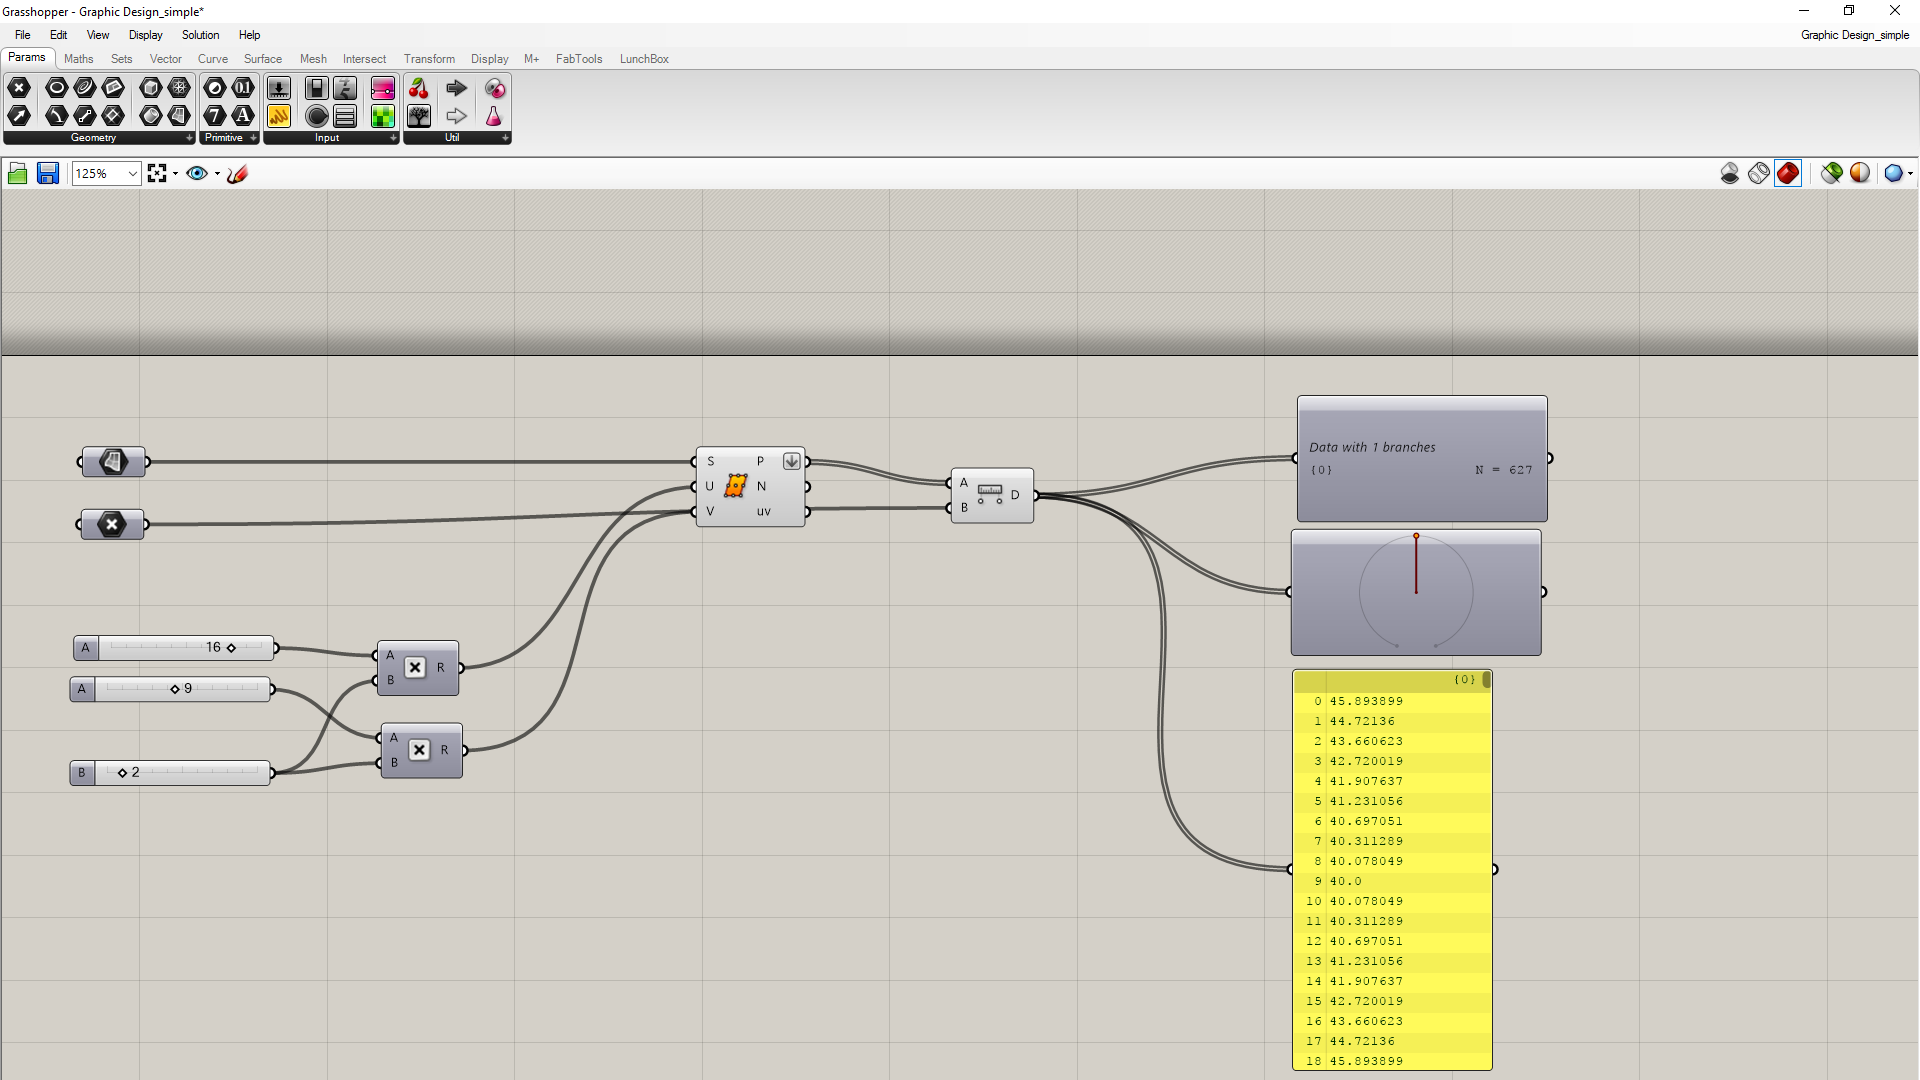Expand the Geometry panel plus
The width and height of the screenshot is (1920, 1080).
click(x=190, y=138)
